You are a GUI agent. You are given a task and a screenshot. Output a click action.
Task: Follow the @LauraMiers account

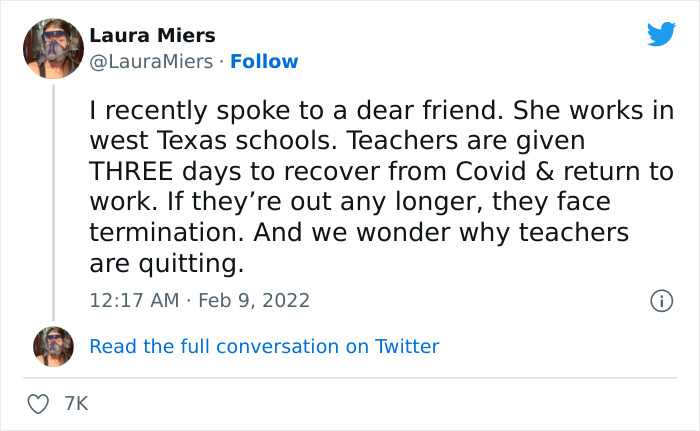[264, 62]
